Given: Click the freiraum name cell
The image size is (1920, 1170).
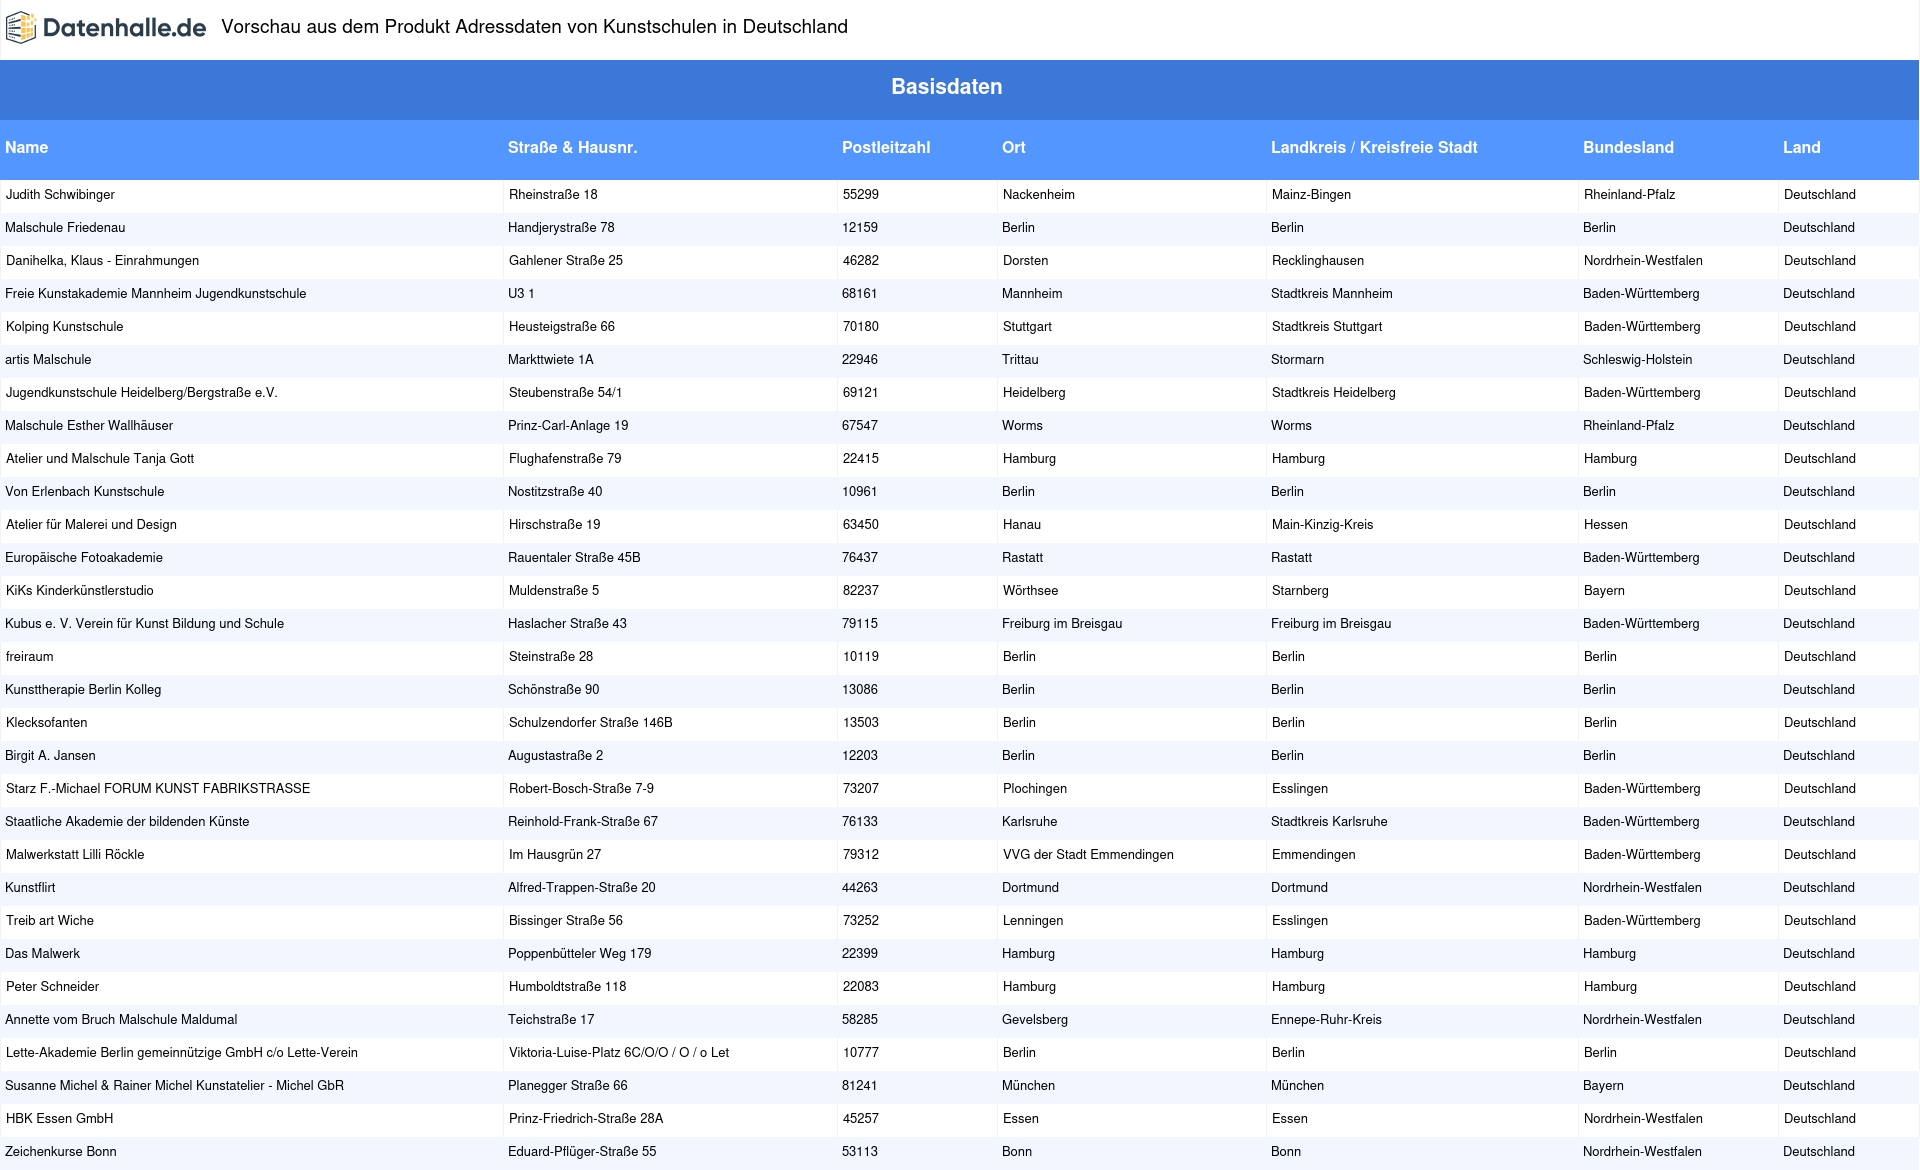Looking at the screenshot, I should point(30,657).
